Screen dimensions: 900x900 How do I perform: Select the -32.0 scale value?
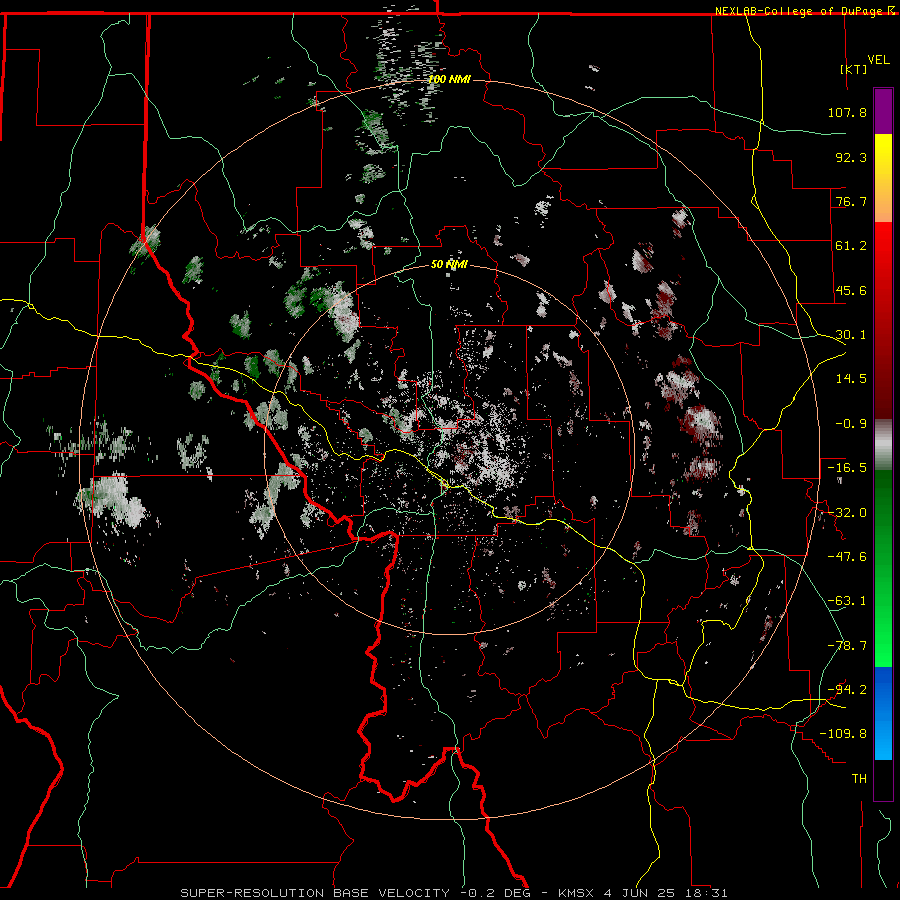pos(847,513)
